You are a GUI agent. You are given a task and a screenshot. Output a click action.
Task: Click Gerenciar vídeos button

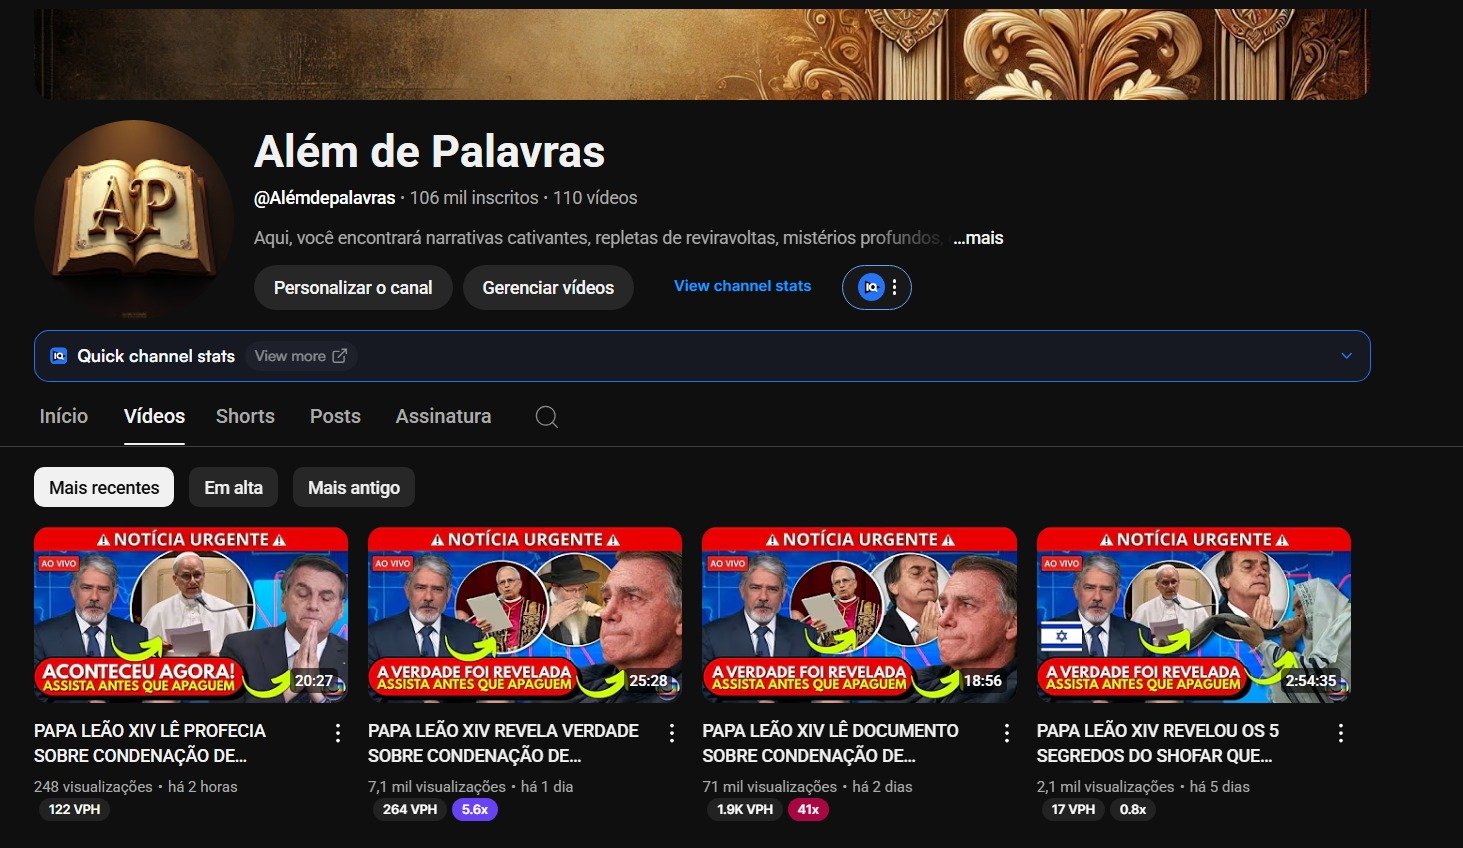click(x=548, y=288)
